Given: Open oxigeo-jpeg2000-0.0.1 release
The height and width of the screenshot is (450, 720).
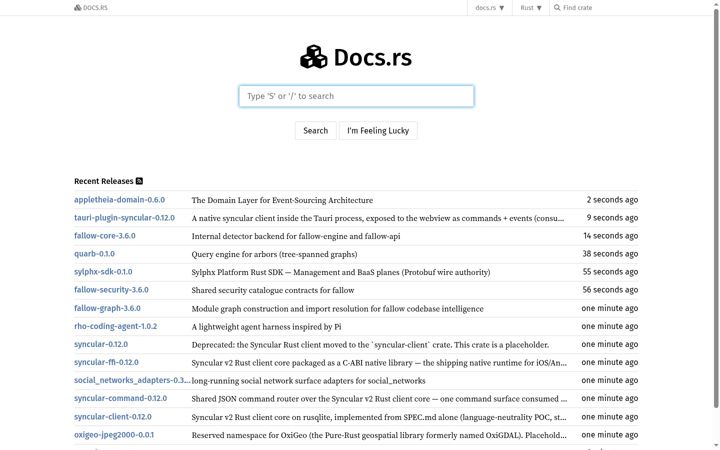Looking at the screenshot, I should coord(114,435).
